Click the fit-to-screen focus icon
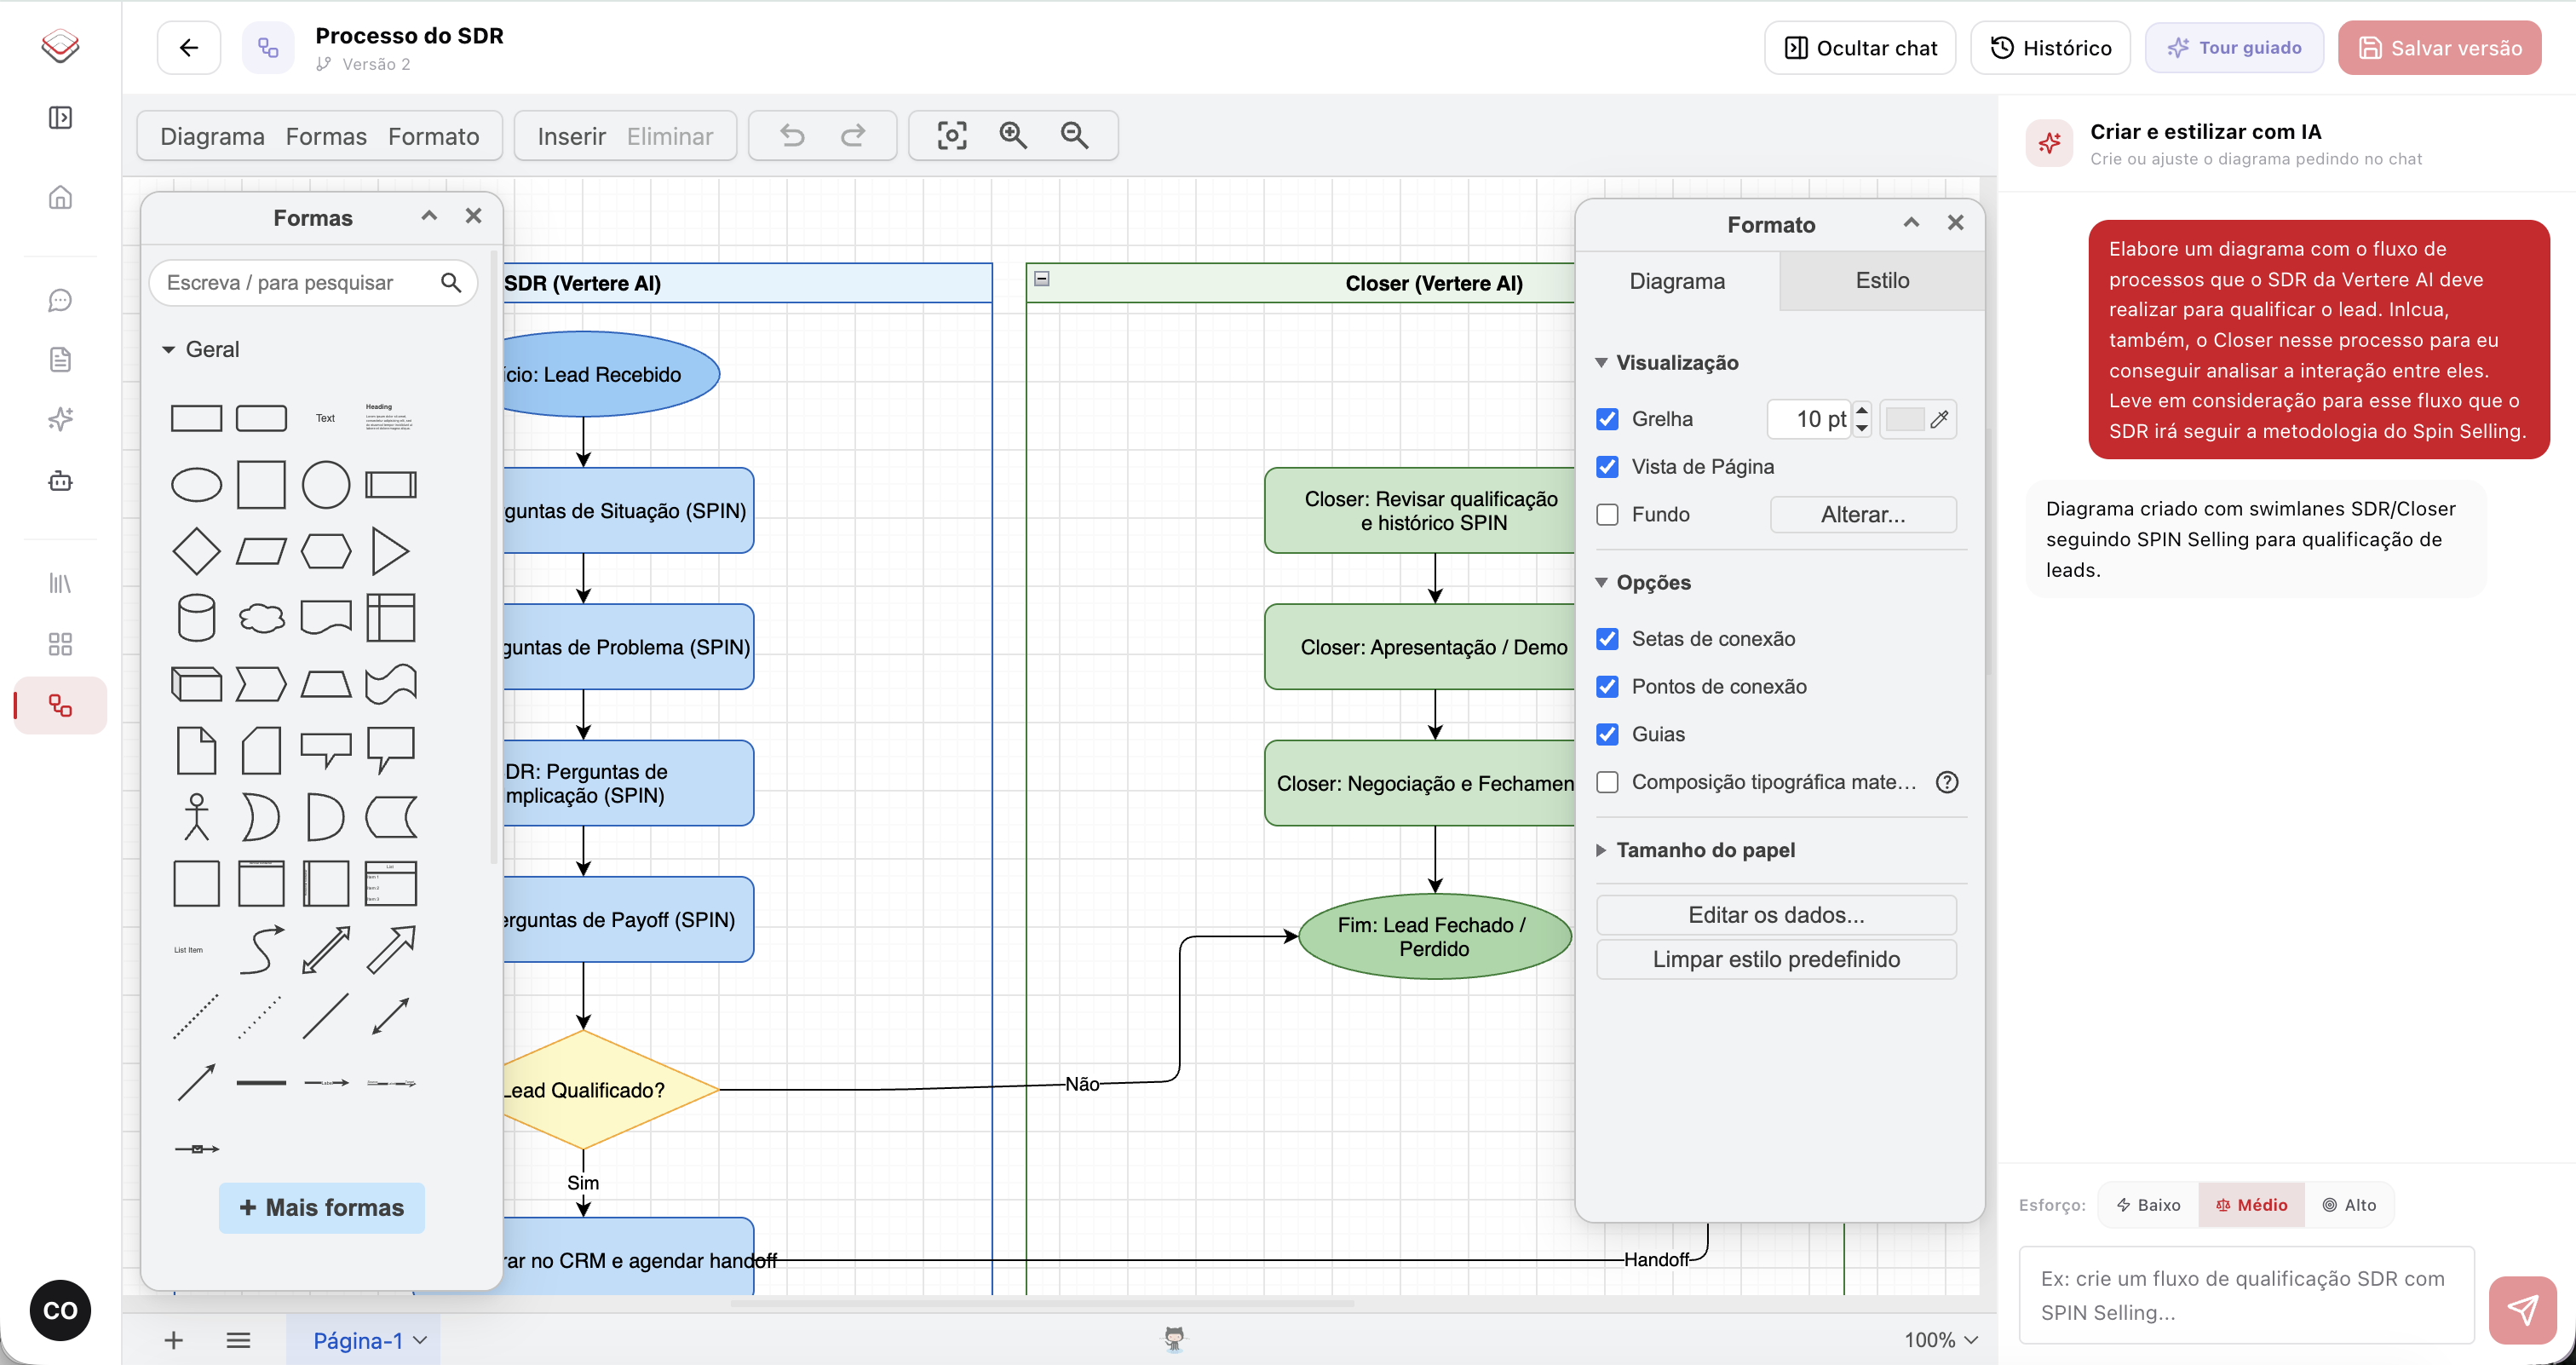Image resolution: width=2576 pixels, height=1365 pixels. (x=952, y=135)
